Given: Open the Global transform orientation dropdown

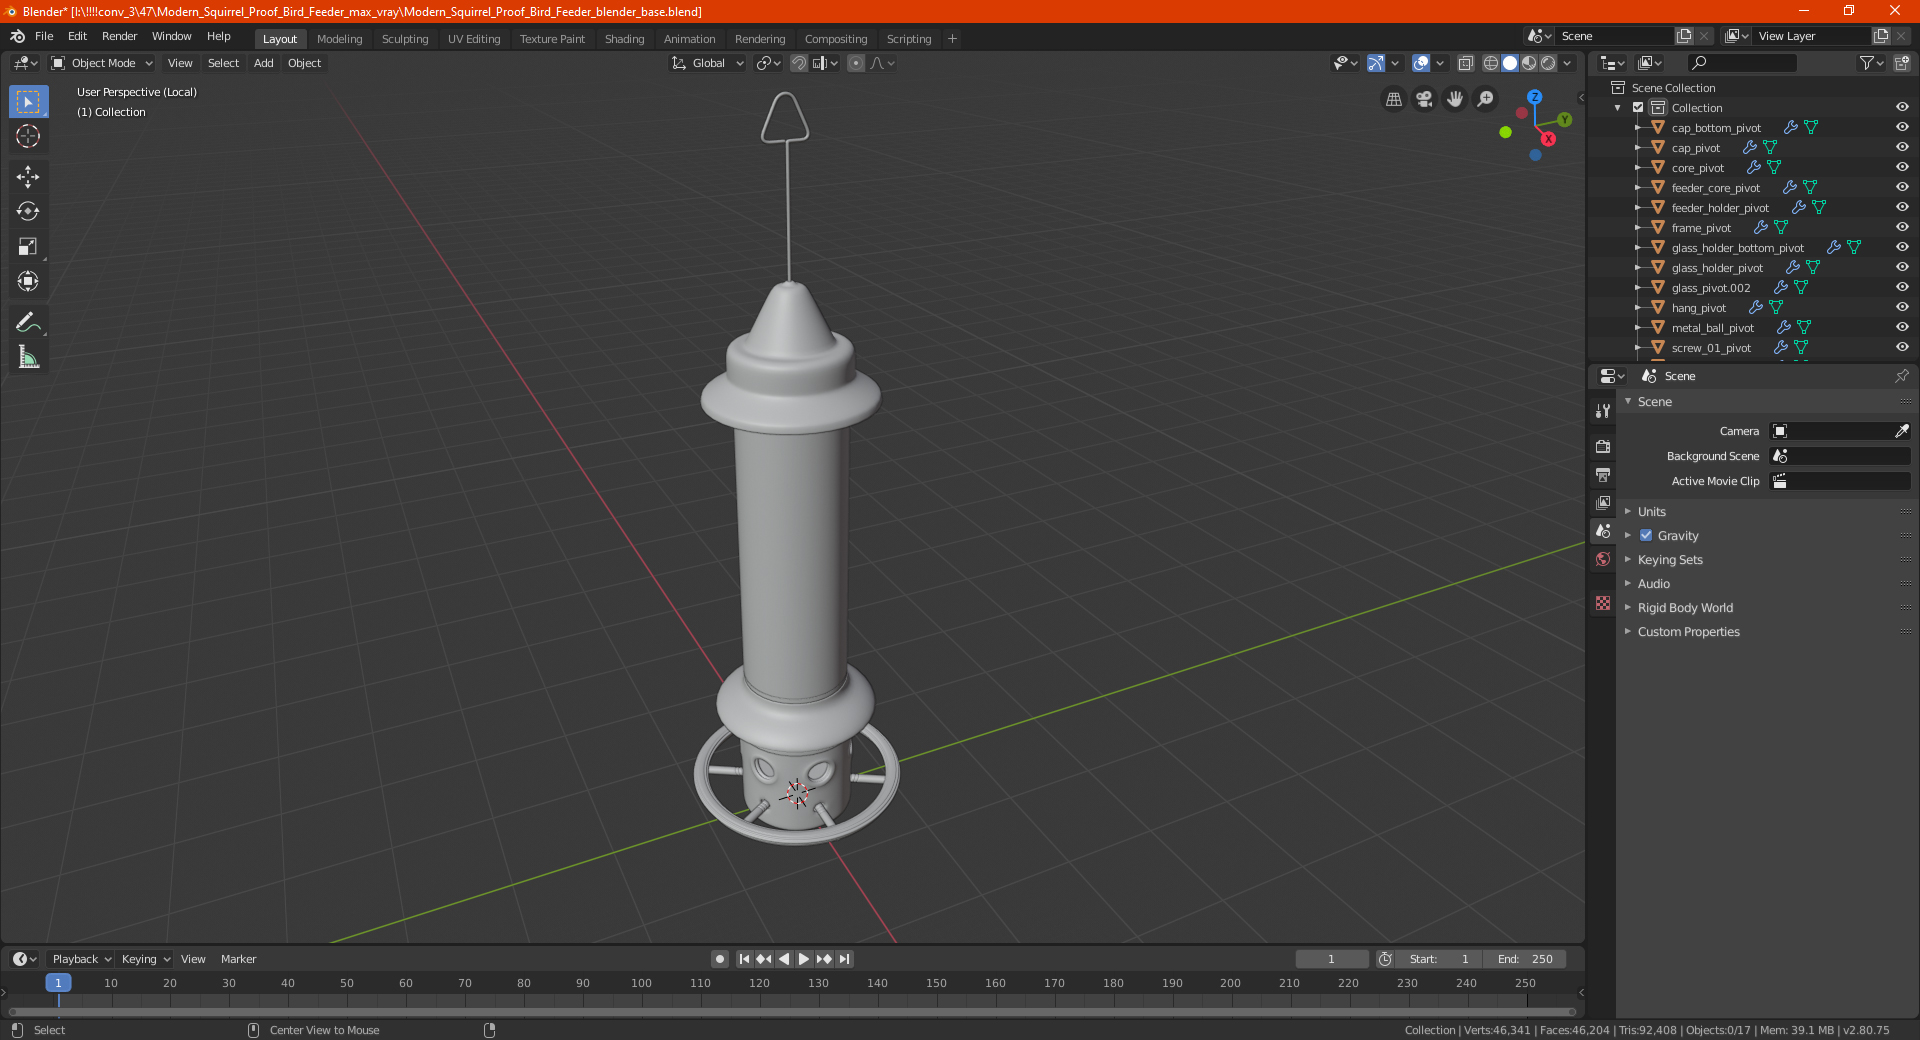Looking at the screenshot, I should 708,63.
